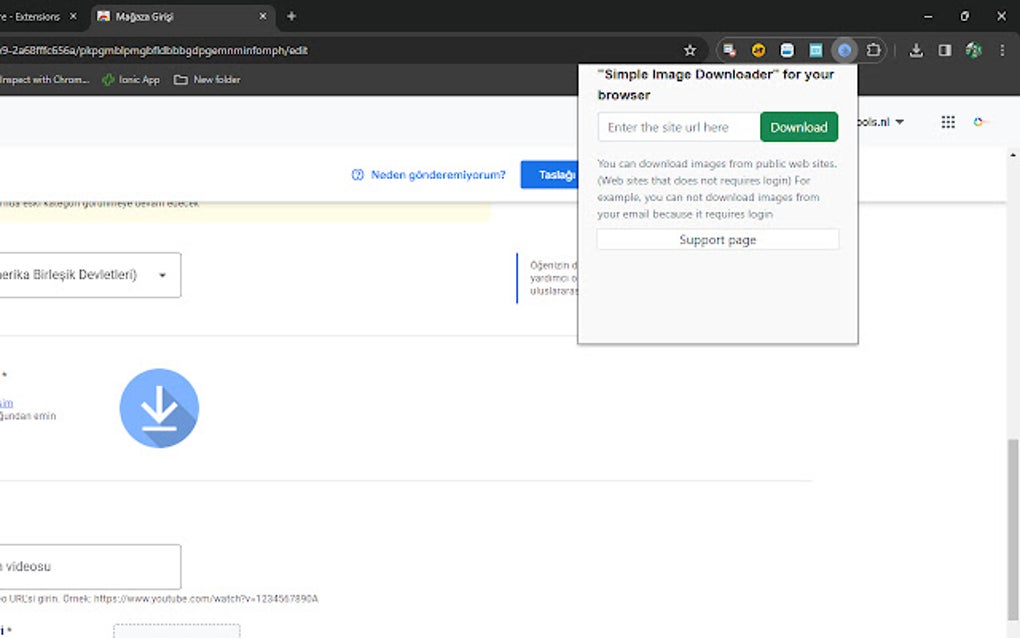
Task: Click the yellow extension icon in the toolbar
Action: click(x=757, y=49)
